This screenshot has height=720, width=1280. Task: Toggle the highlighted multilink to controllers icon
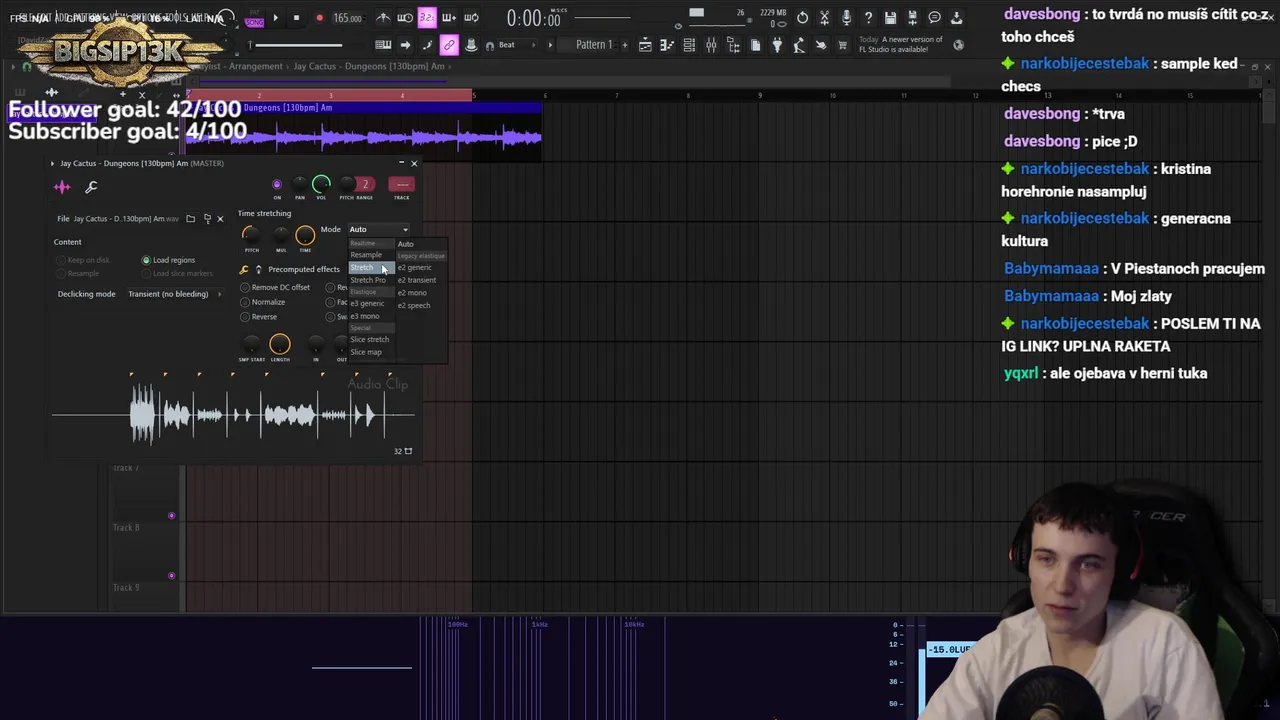coord(449,45)
